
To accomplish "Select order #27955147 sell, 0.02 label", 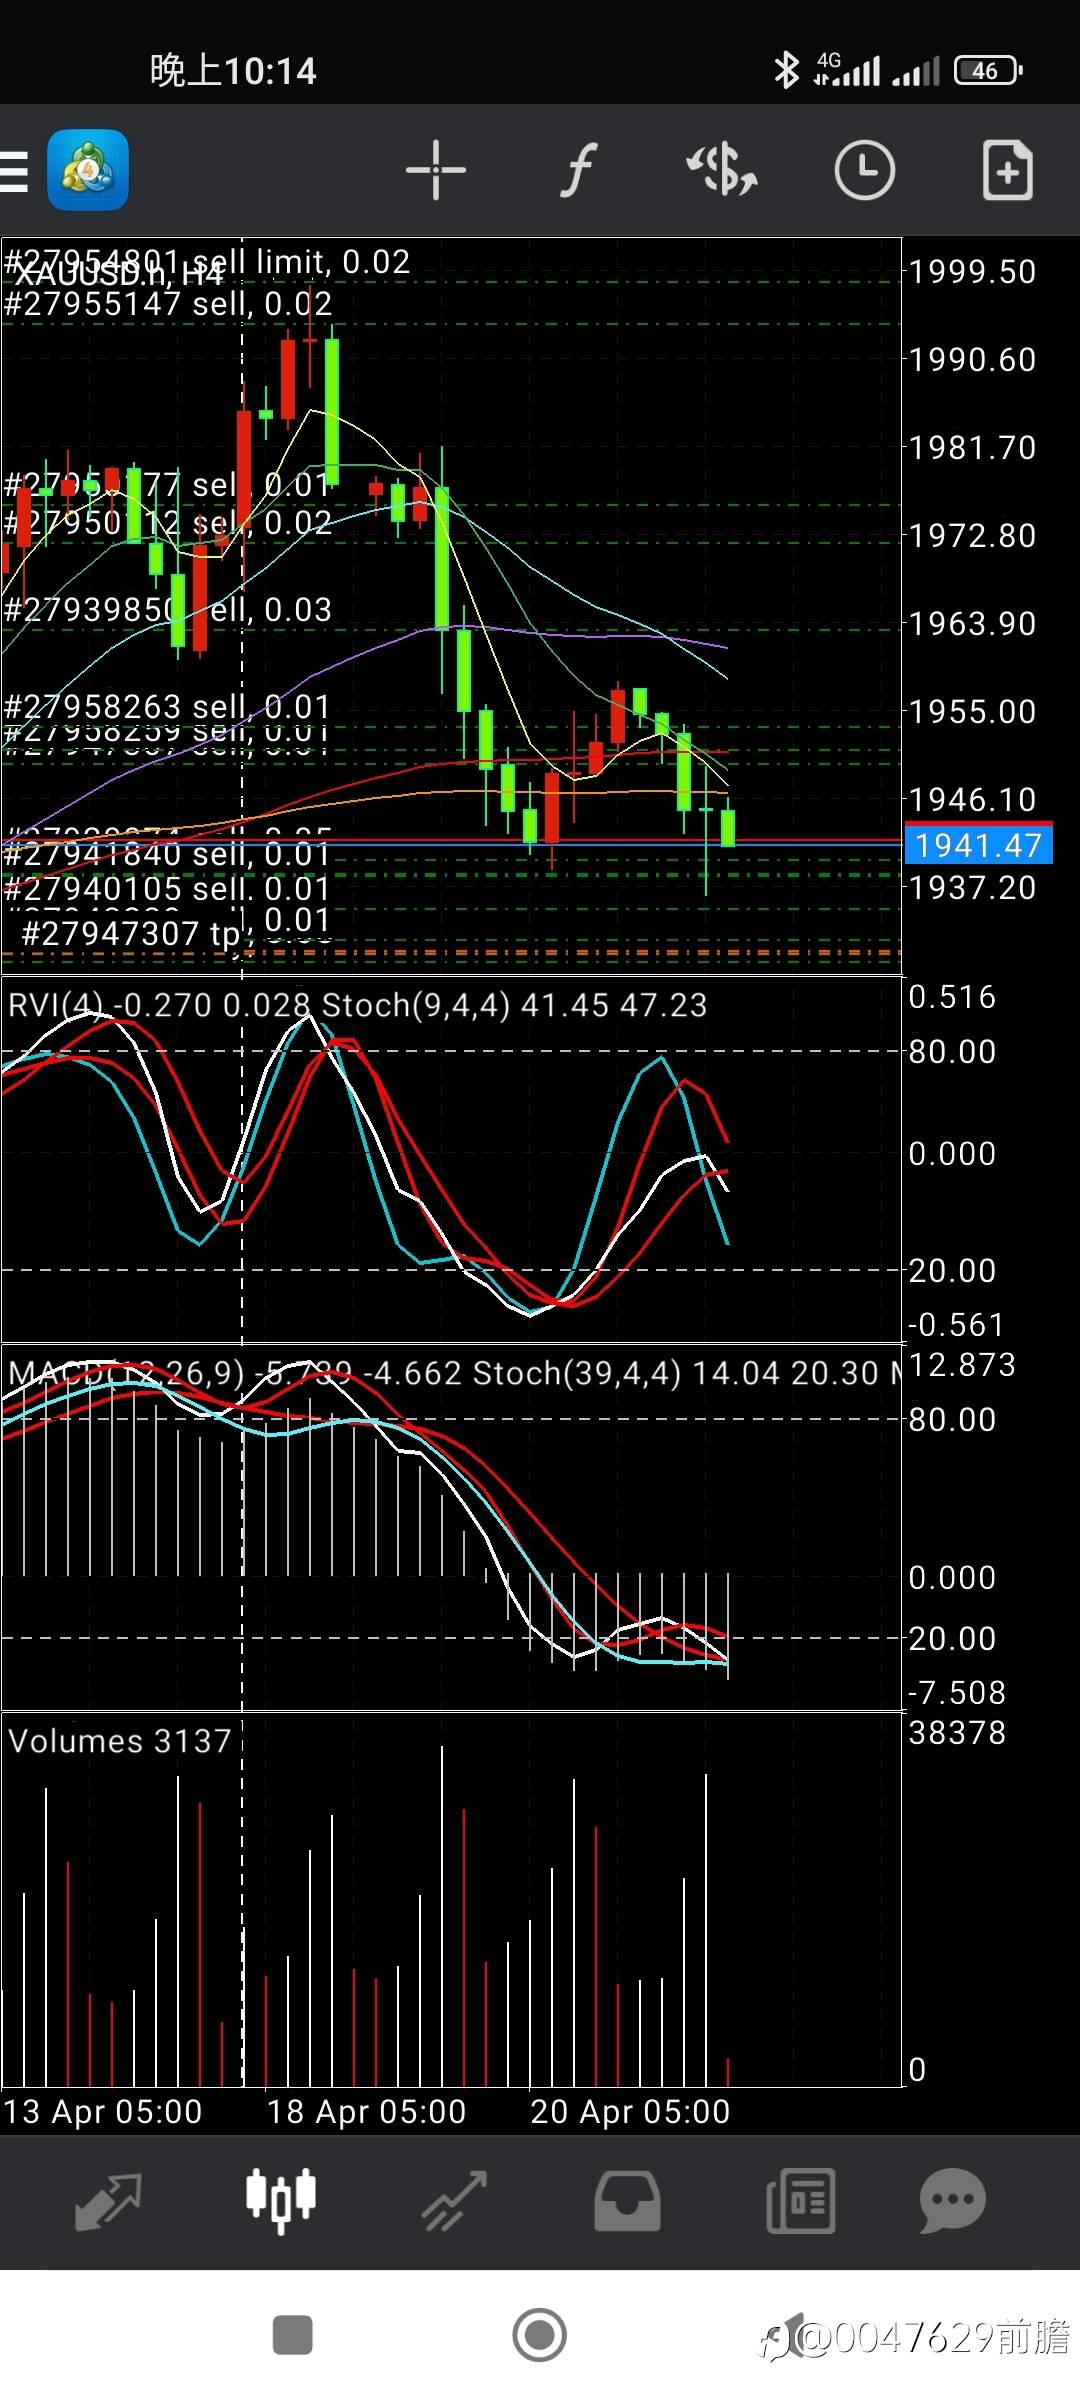I will point(168,304).
